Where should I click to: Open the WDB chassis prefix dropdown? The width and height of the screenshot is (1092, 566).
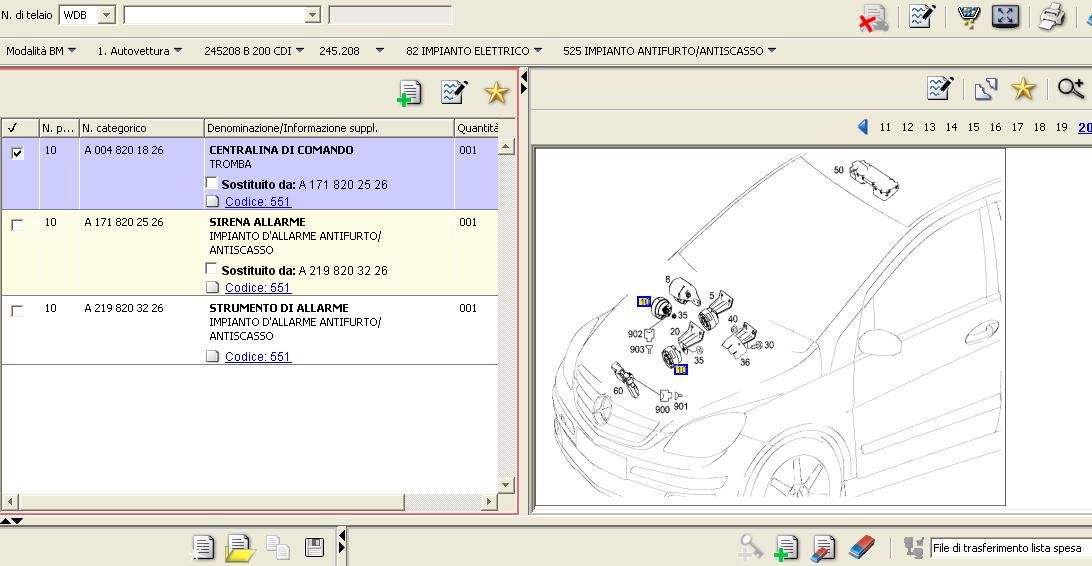point(106,15)
